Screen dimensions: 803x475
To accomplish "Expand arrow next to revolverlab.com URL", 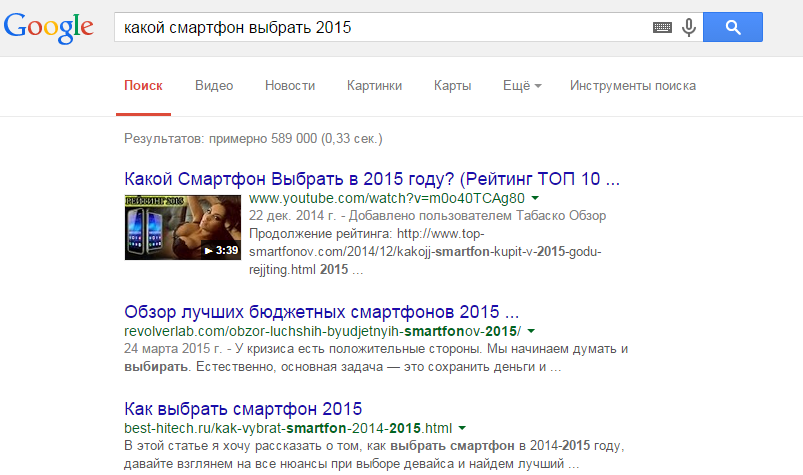I will (531, 331).
